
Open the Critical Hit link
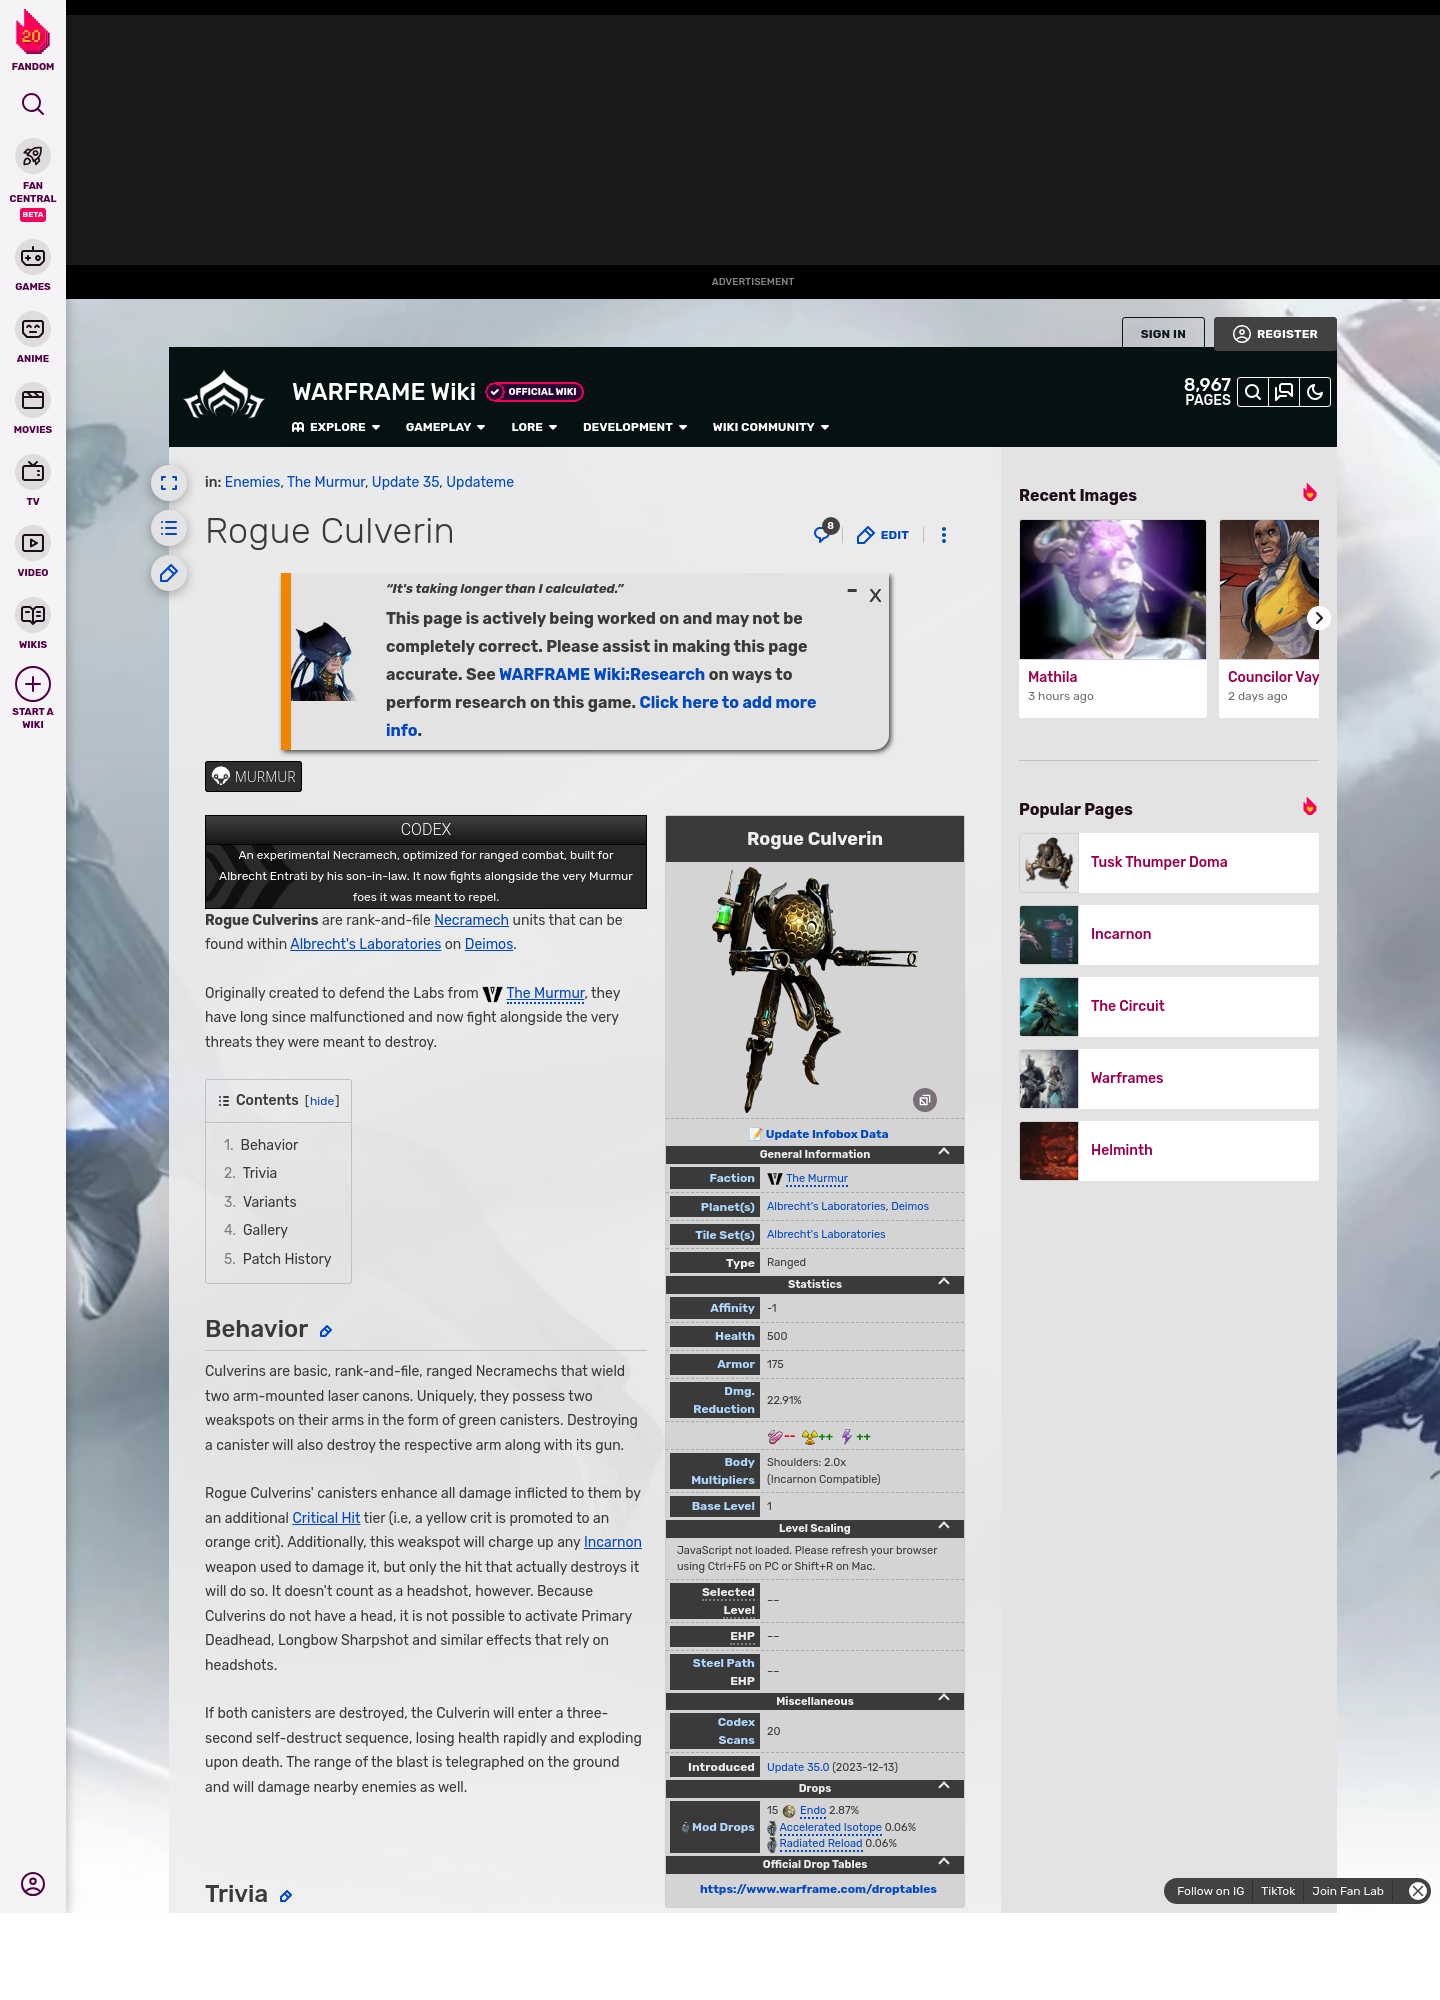pos(326,1518)
